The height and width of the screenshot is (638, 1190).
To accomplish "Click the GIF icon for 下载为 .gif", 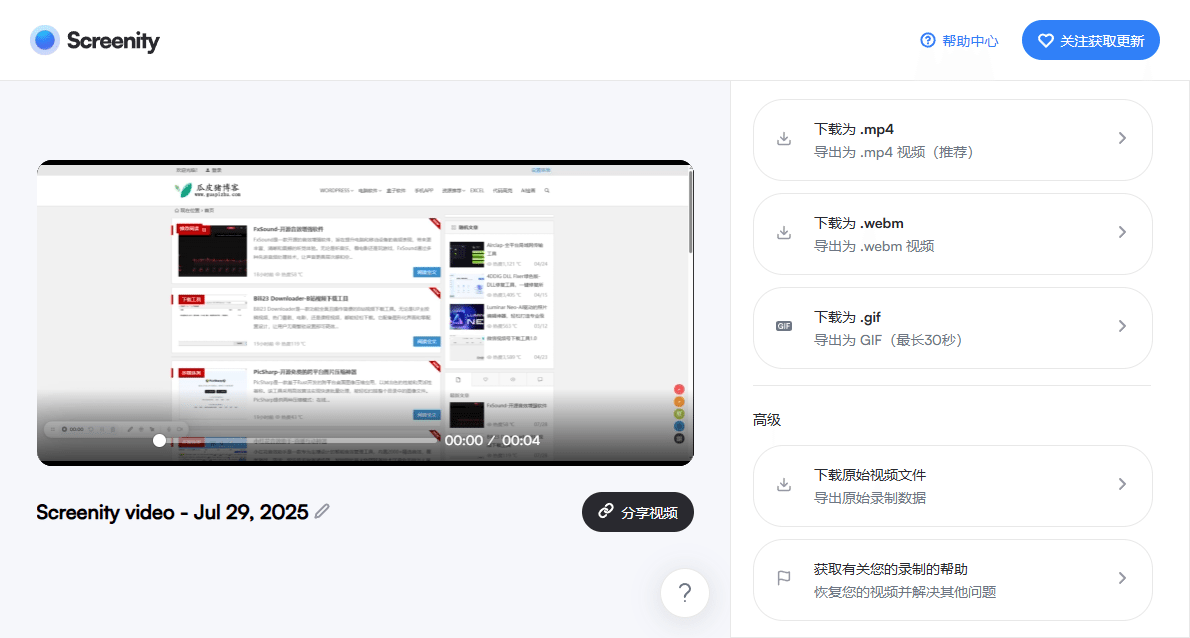I will 784,326.
